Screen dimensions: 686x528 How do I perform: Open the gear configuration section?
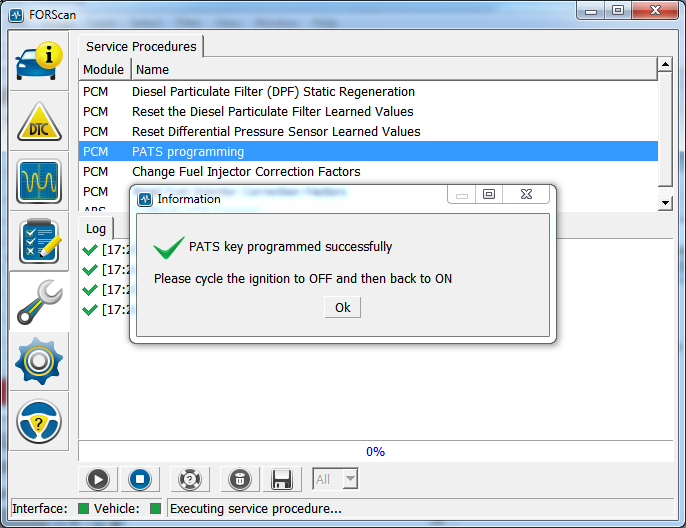(x=40, y=361)
